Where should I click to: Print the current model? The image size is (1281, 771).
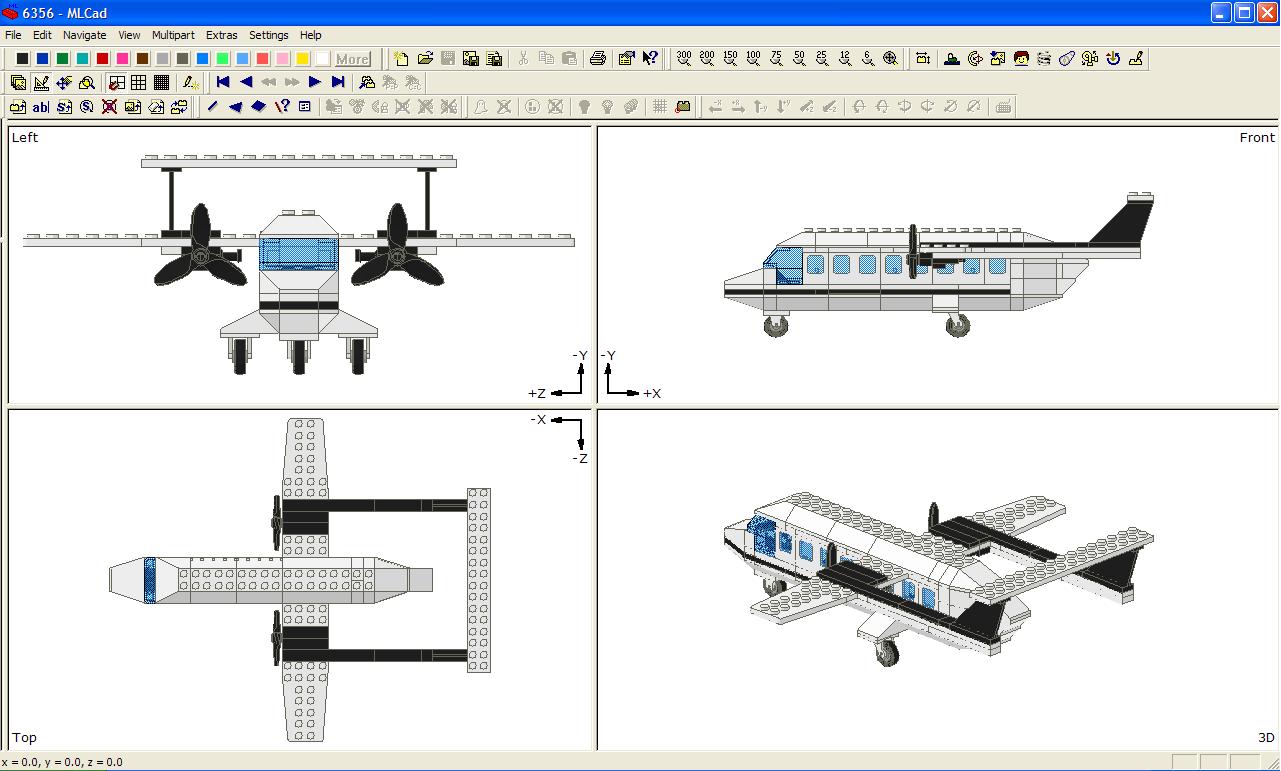pos(598,59)
